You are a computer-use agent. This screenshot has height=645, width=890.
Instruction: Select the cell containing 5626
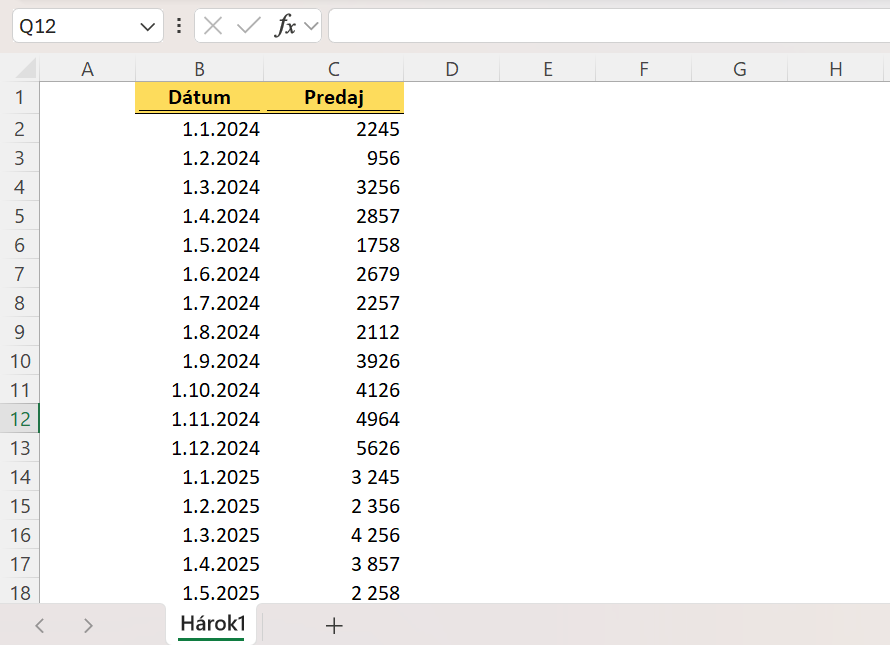pyautogui.click(x=333, y=448)
